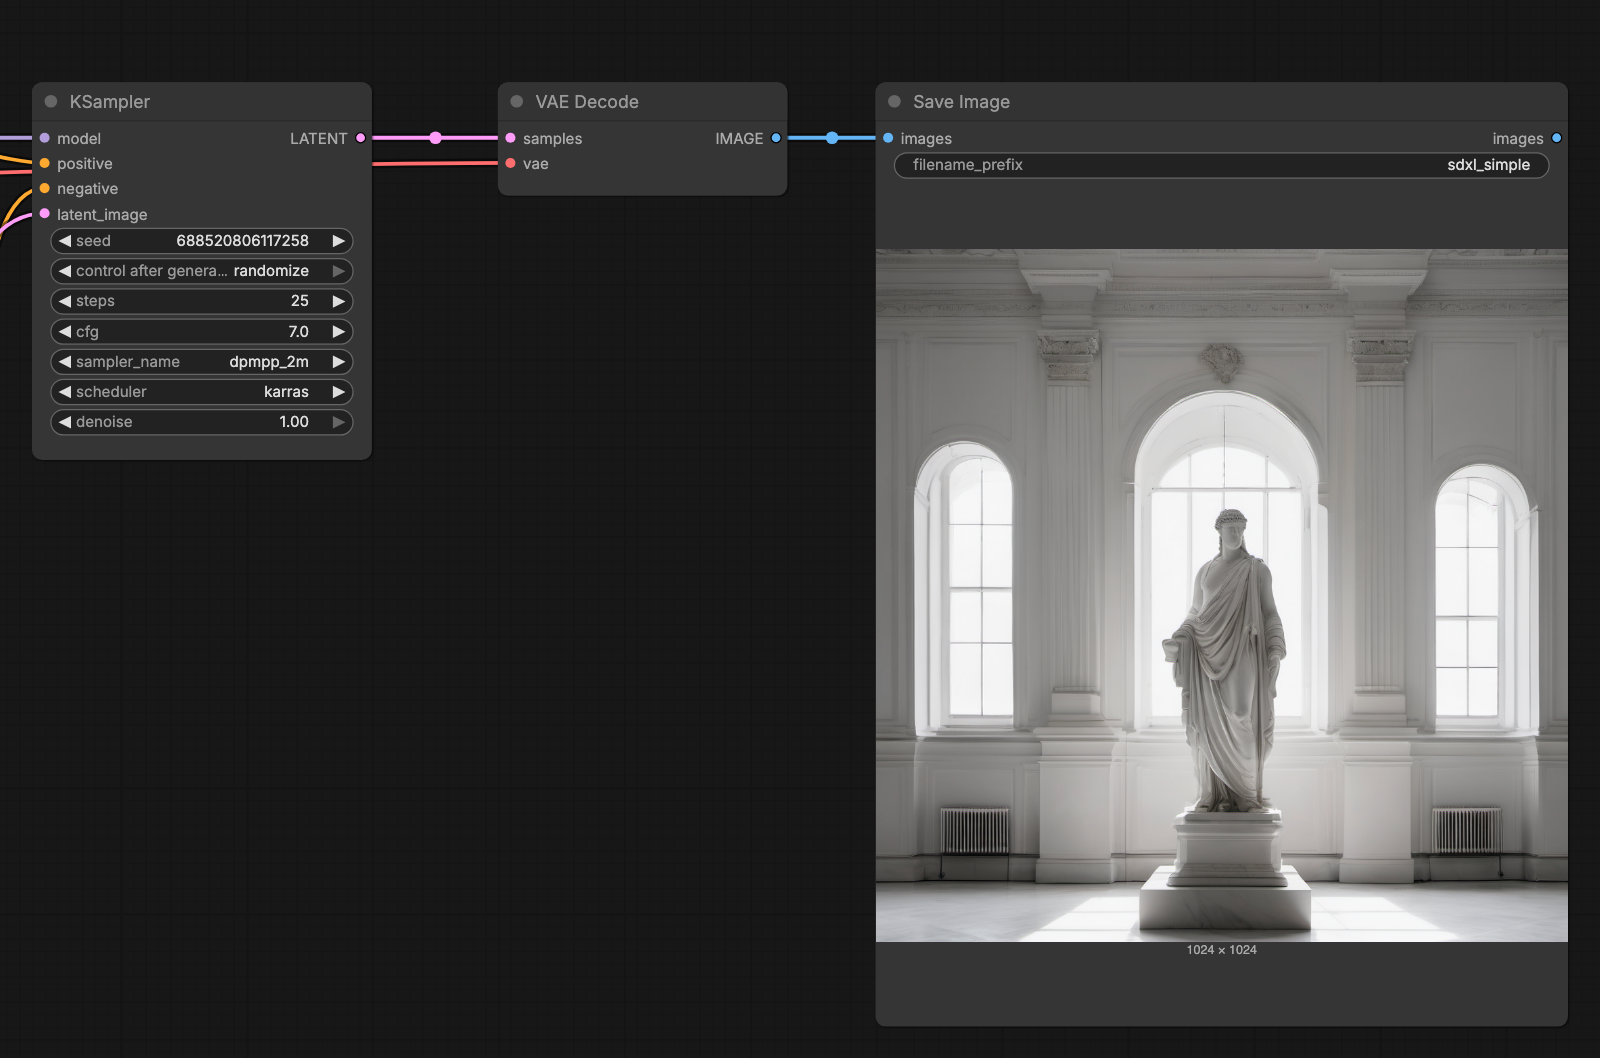1600x1058 pixels.
Task: Switch to next scheduler with right arrow
Action: (x=339, y=392)
